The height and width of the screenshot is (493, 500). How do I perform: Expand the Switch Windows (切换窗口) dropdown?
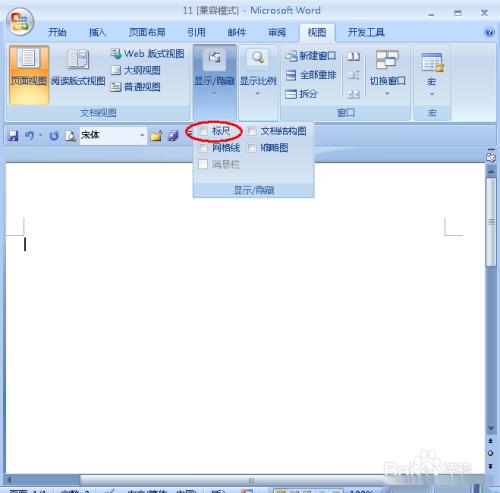pos(387,73)
